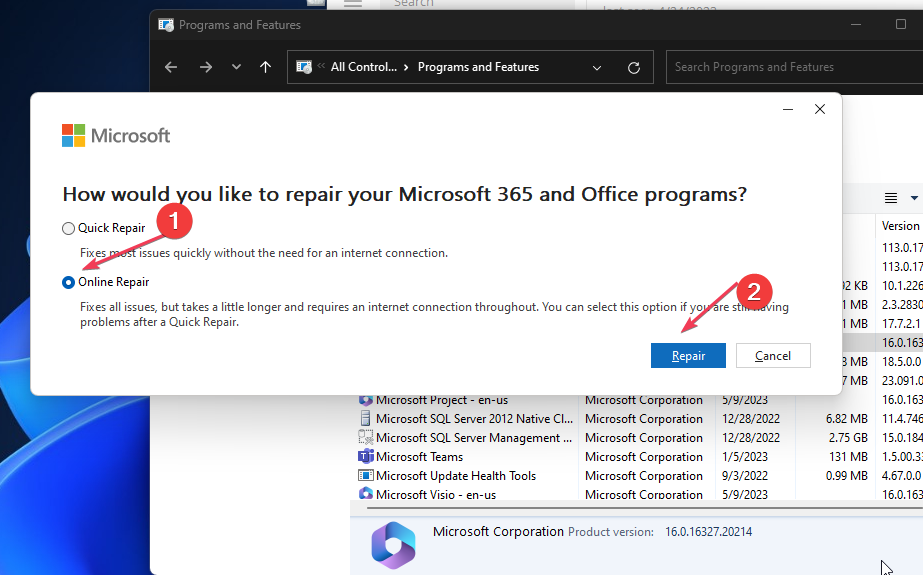Select the Quick Repair option
Viewport: 923px width, 575px height.
68,228
